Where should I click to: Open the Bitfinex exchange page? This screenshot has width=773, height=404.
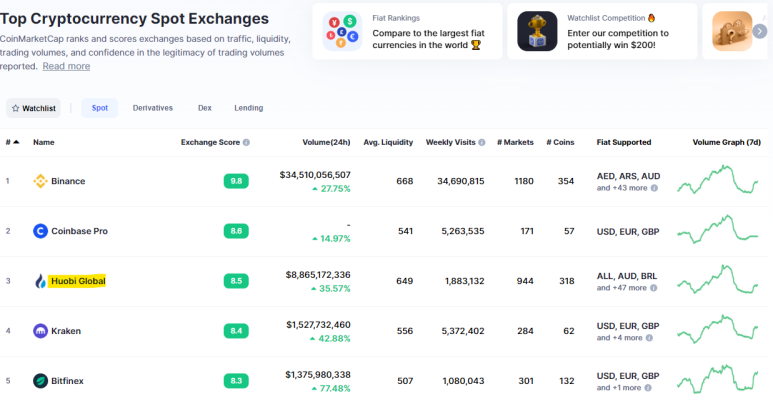67,381
